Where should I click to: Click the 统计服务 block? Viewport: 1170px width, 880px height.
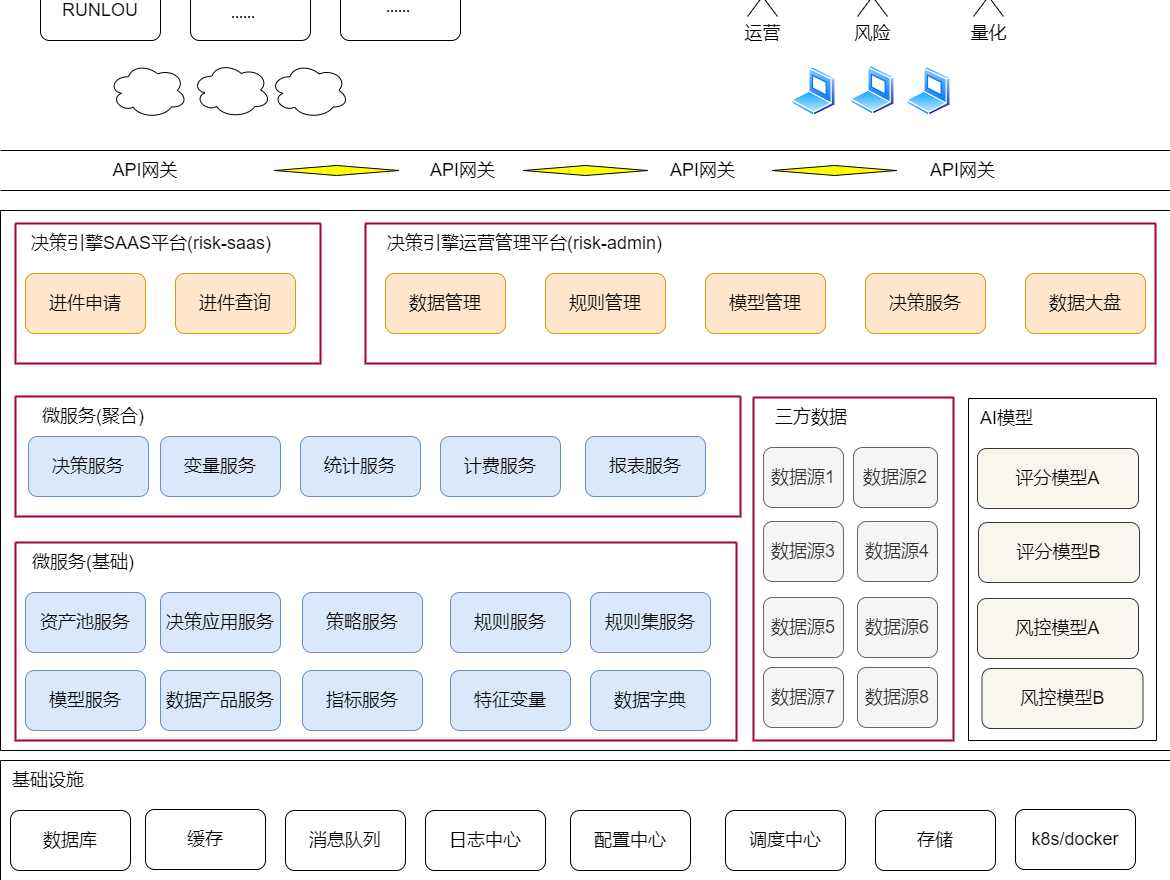pos(360,466)
